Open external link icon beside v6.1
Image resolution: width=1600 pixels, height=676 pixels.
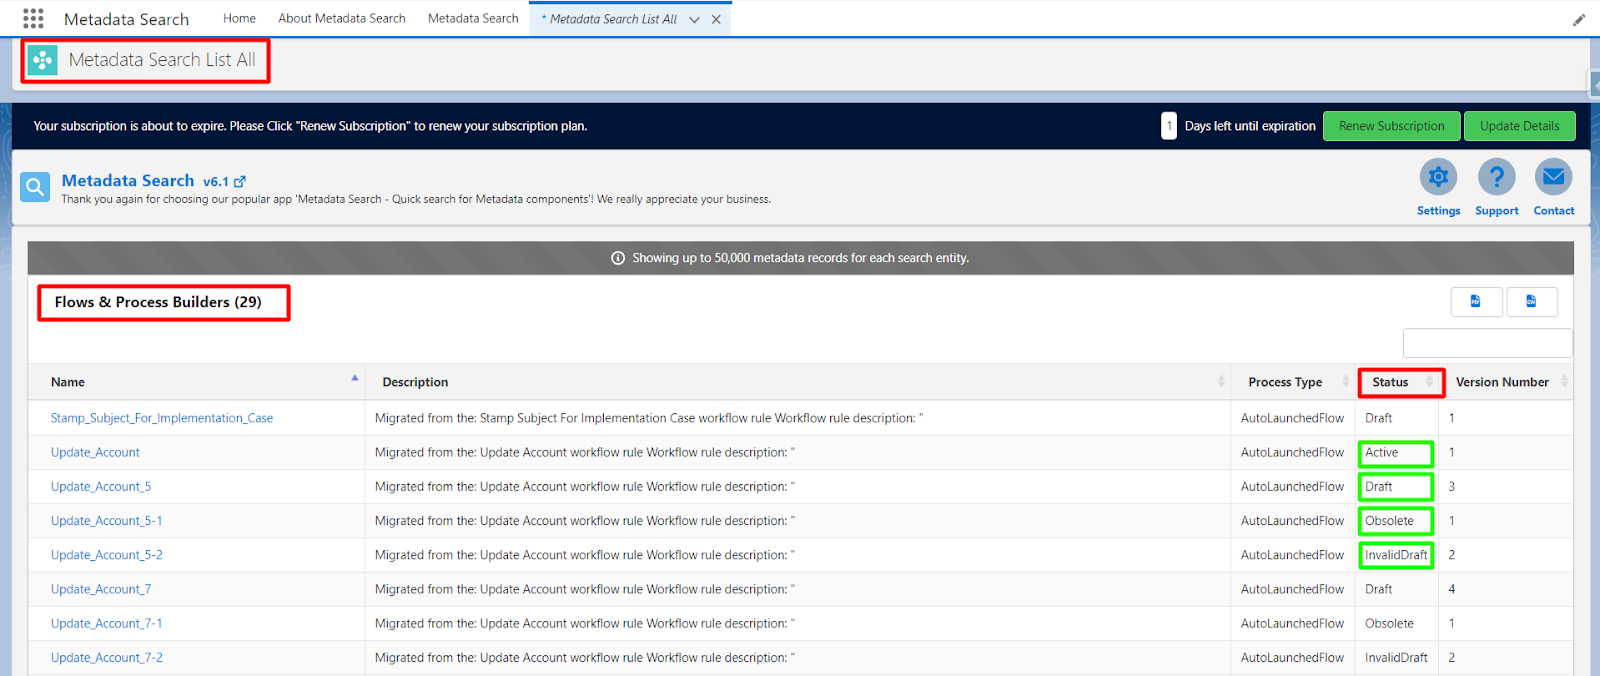click(240, 182)
